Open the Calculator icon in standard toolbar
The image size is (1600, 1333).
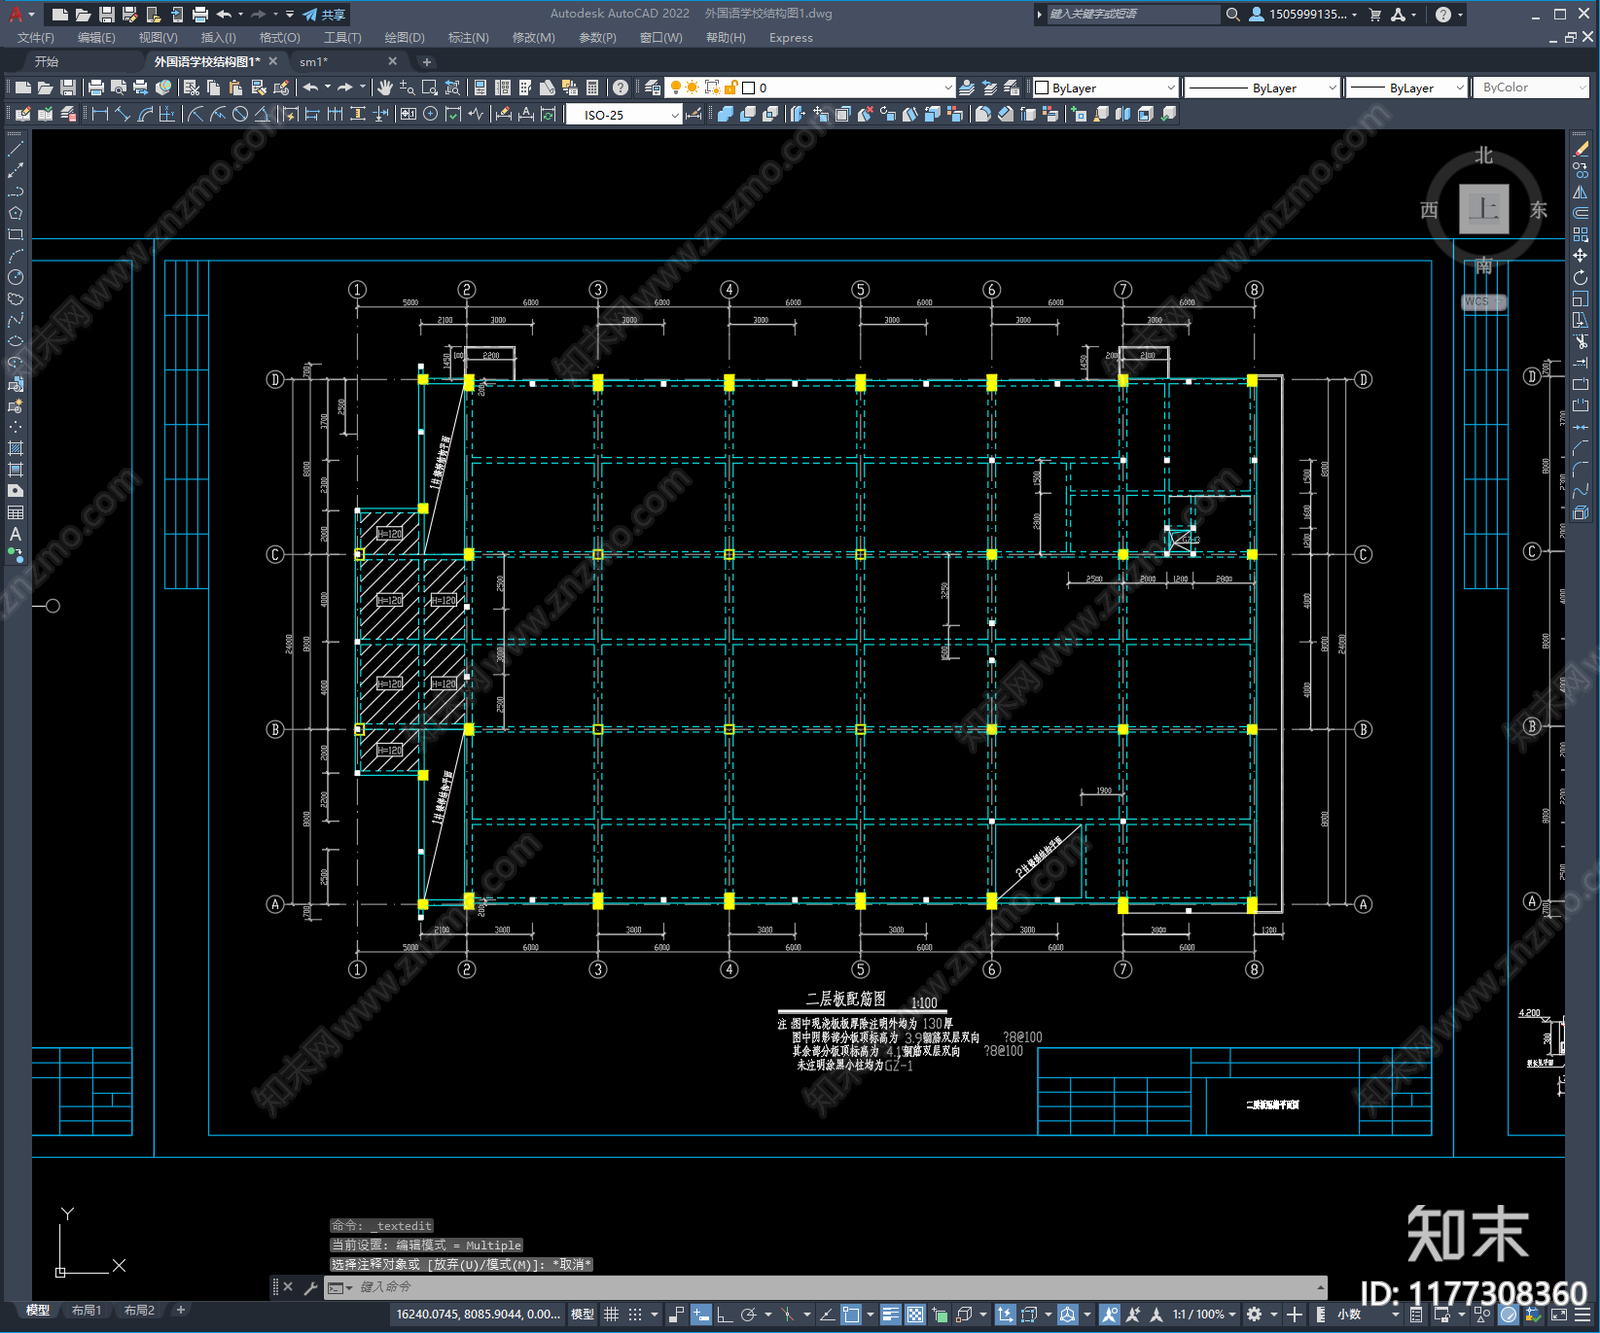[593, 88]
